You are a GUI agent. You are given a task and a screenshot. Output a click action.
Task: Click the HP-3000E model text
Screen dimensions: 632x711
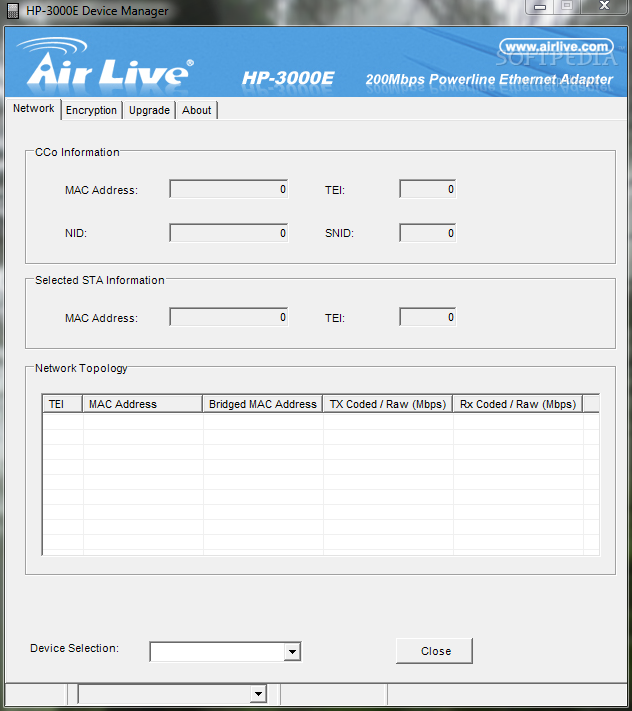pos(288,78)
